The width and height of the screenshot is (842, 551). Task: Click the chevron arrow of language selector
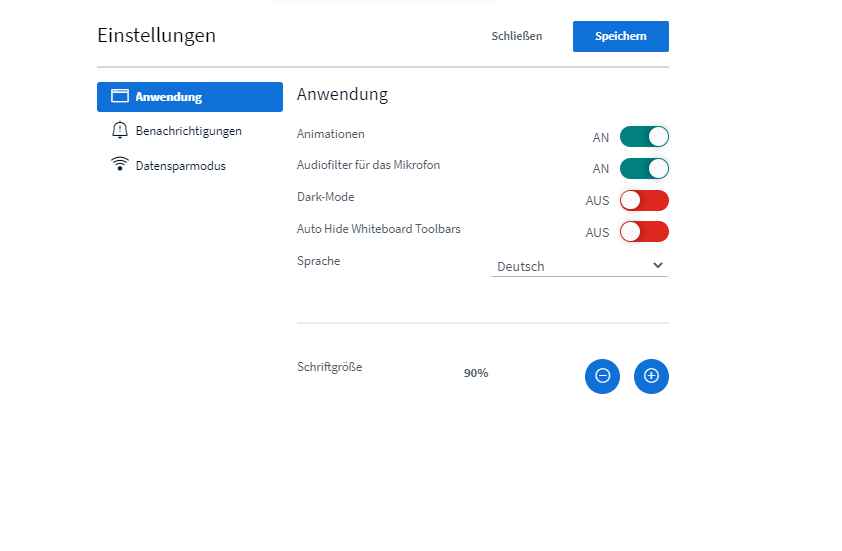(x=657, y=265)
